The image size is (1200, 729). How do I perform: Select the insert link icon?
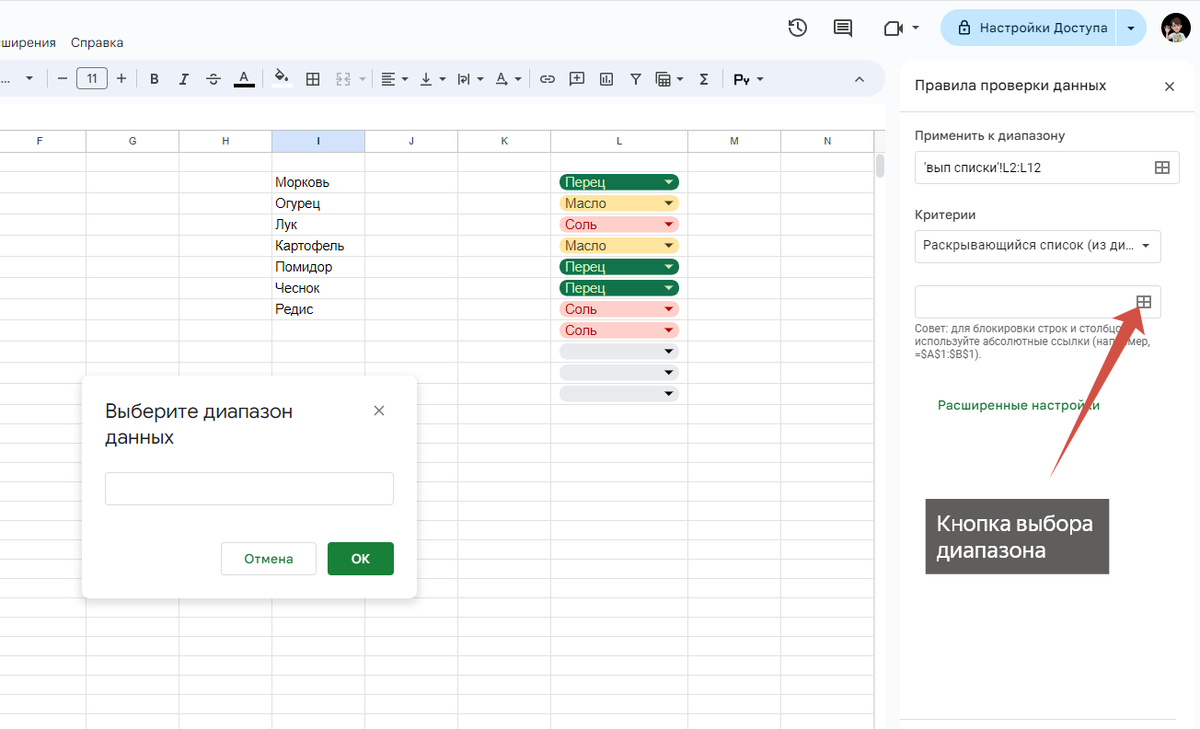pos(547,78)
